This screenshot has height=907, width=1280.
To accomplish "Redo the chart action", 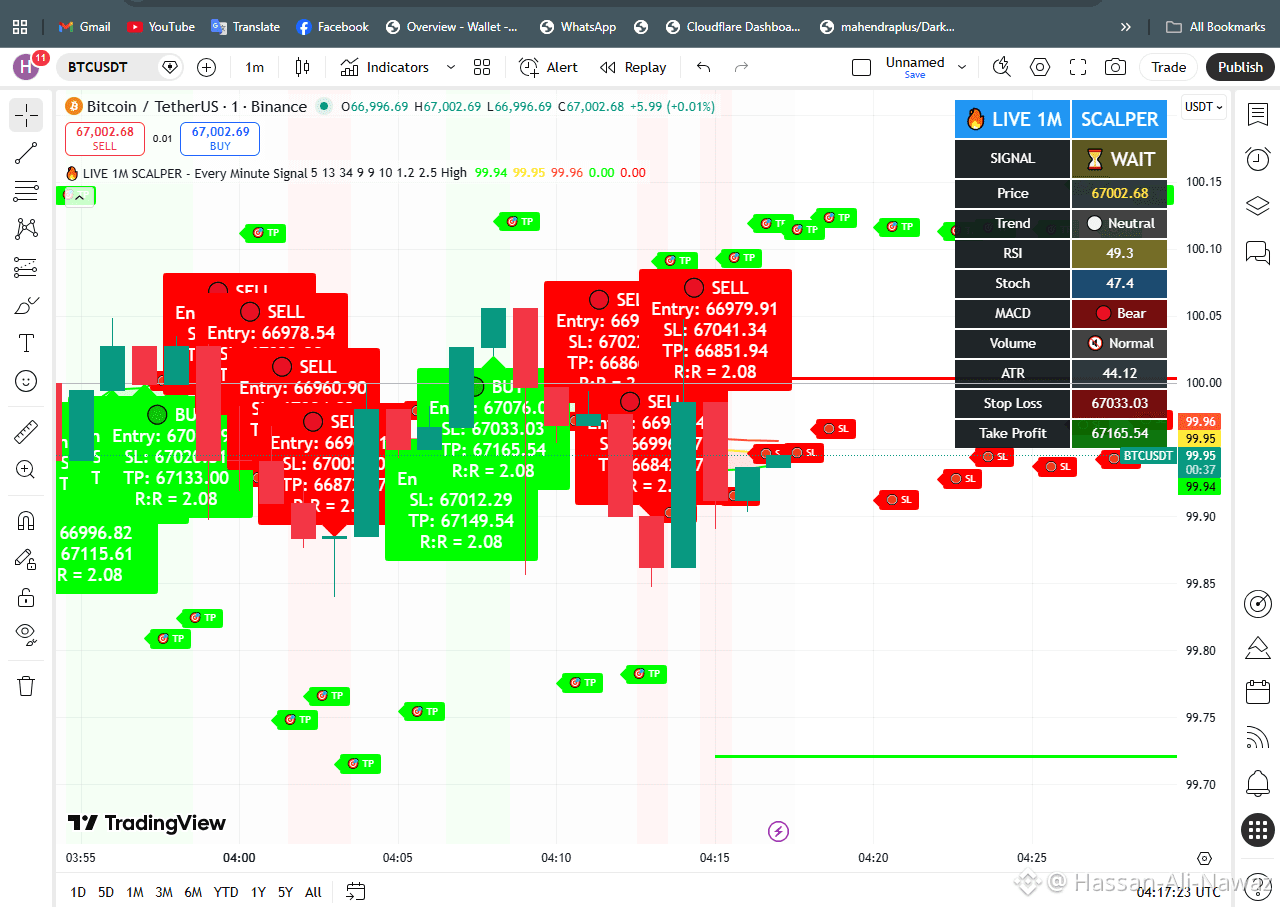I will [x=741, y=67].
